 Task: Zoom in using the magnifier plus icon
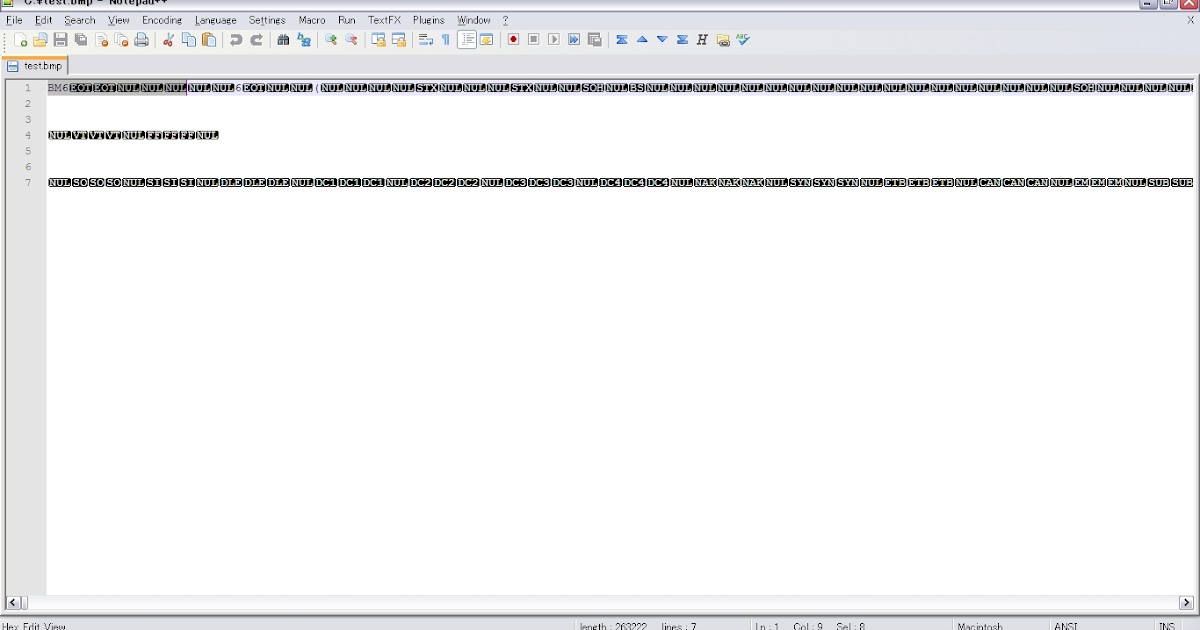331,40
